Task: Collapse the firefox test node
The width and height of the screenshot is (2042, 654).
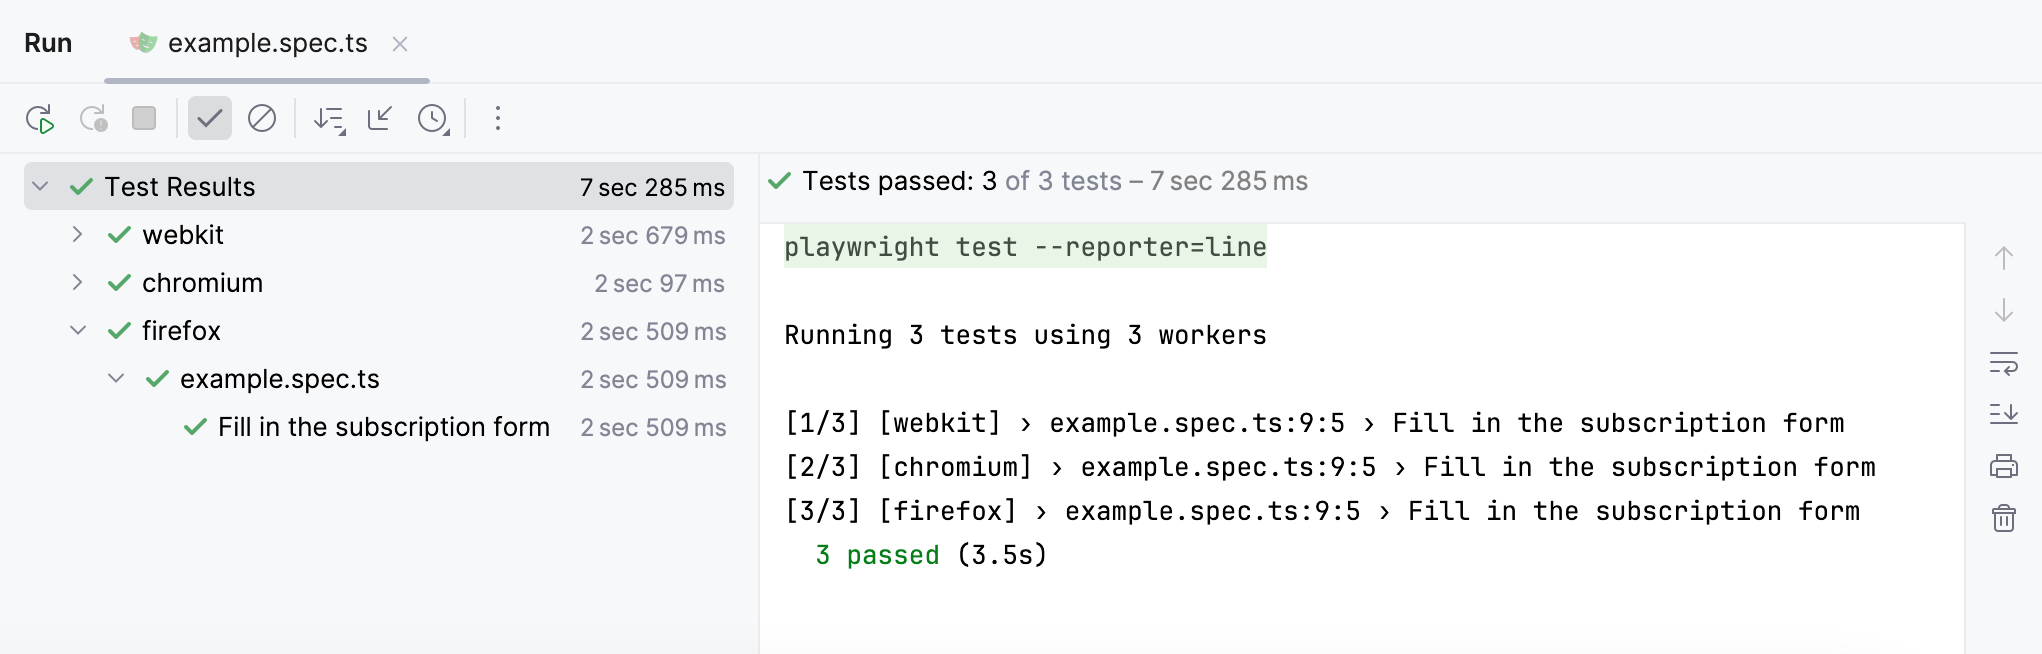Action: click(78, 331)
